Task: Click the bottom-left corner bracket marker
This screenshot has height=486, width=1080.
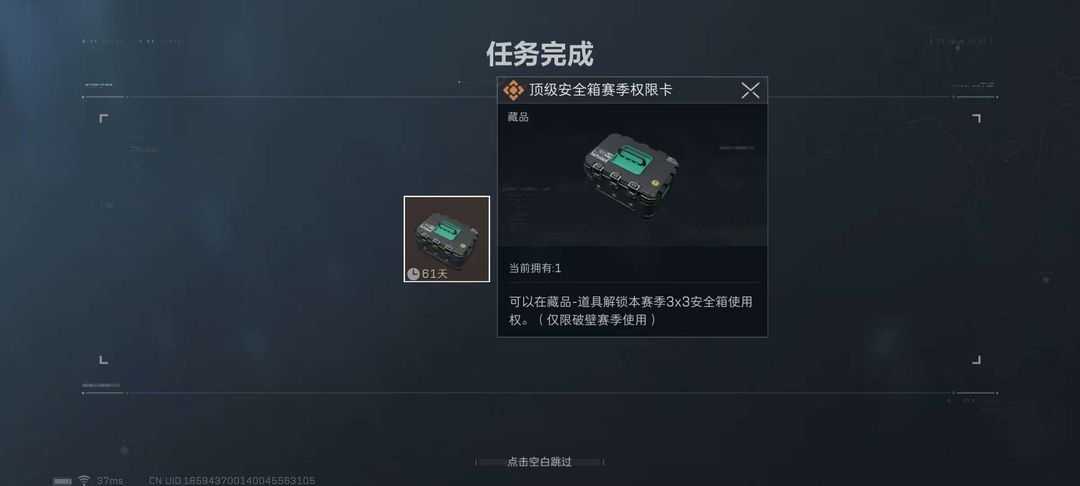Action: coord(103,359)
